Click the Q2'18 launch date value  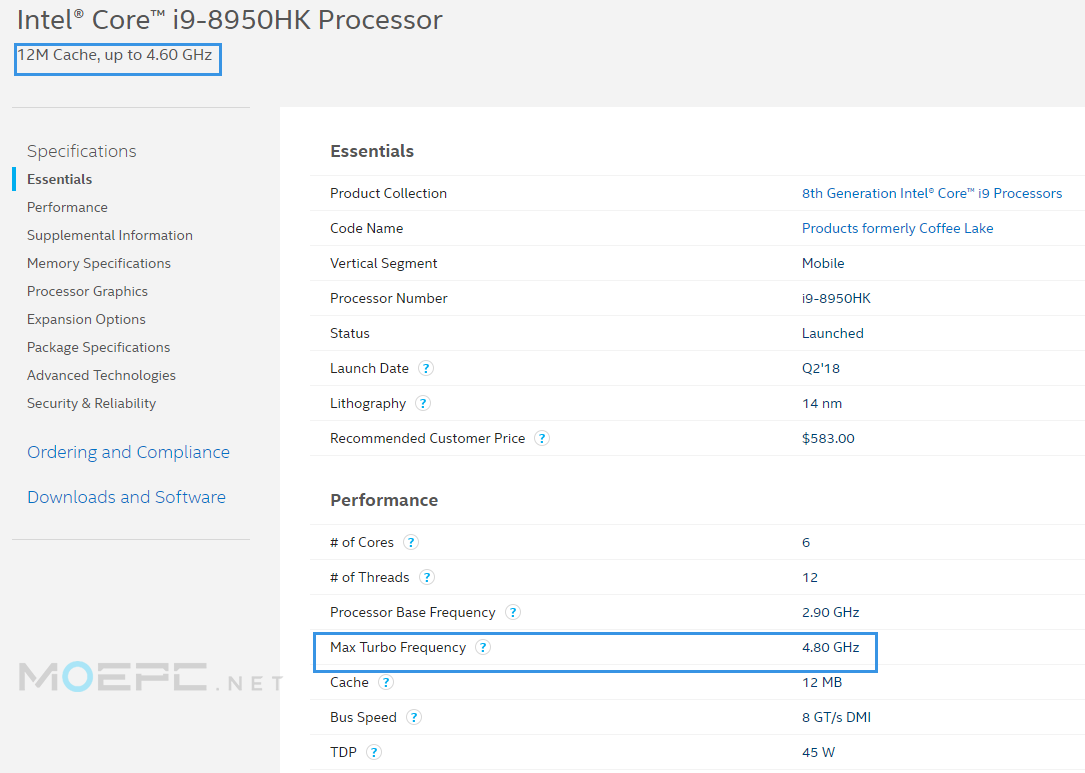point(821,368)
